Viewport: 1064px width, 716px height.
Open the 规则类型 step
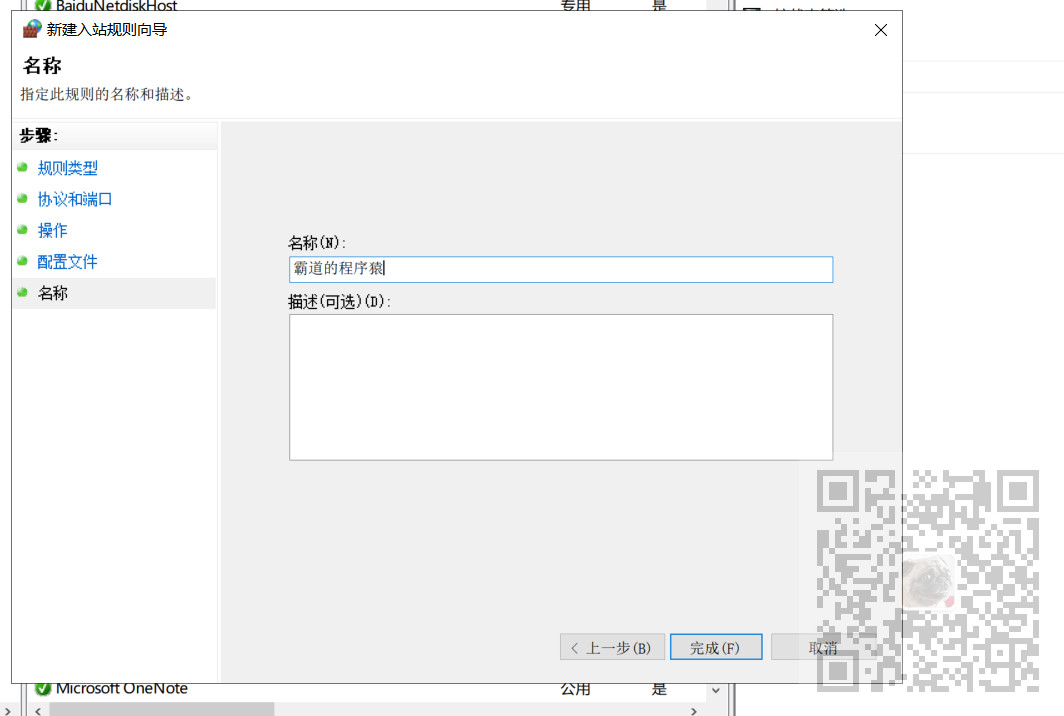[67, 168]
